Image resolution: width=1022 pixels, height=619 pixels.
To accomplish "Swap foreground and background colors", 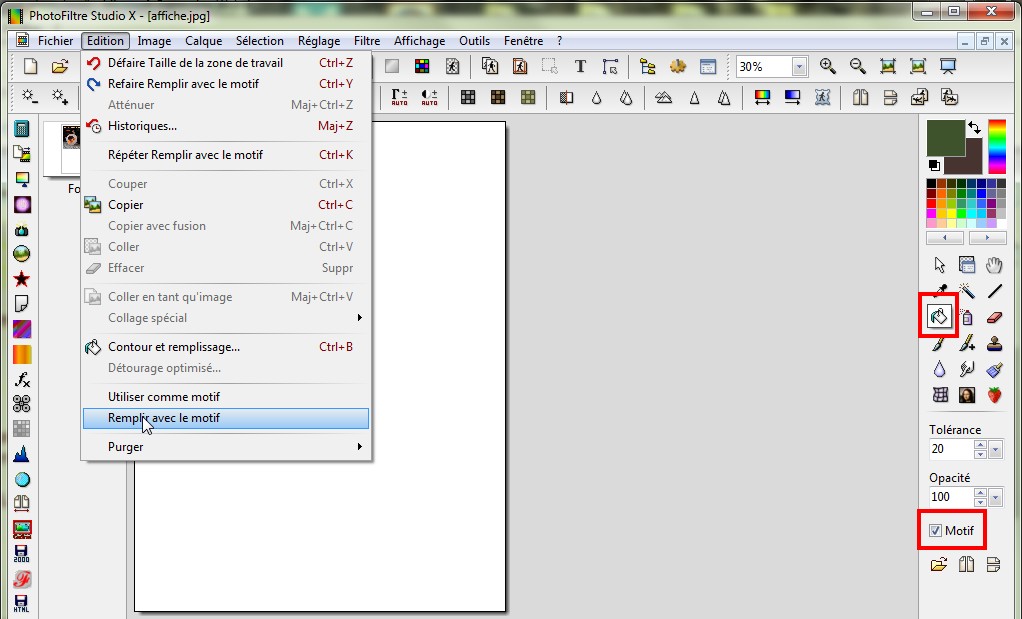I will (x=974, y=128).
